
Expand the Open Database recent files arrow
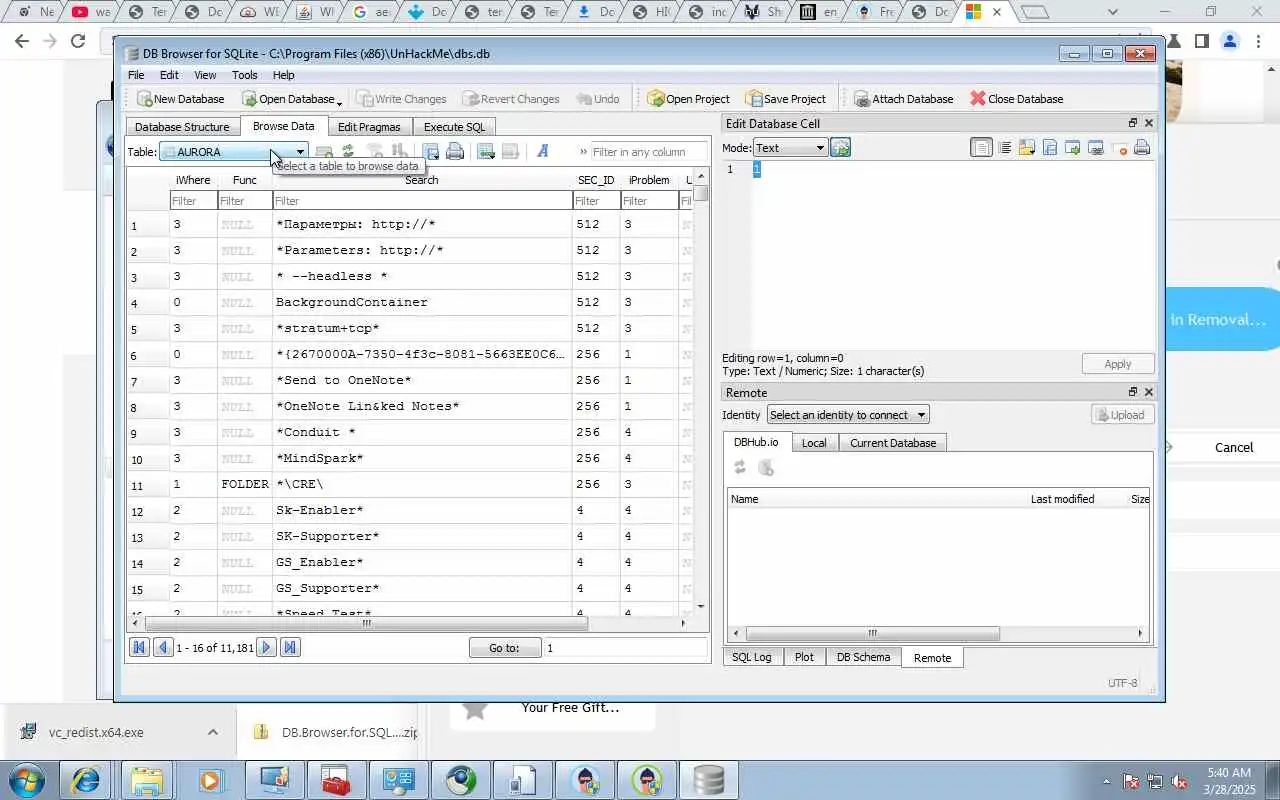tap(339, 102)
